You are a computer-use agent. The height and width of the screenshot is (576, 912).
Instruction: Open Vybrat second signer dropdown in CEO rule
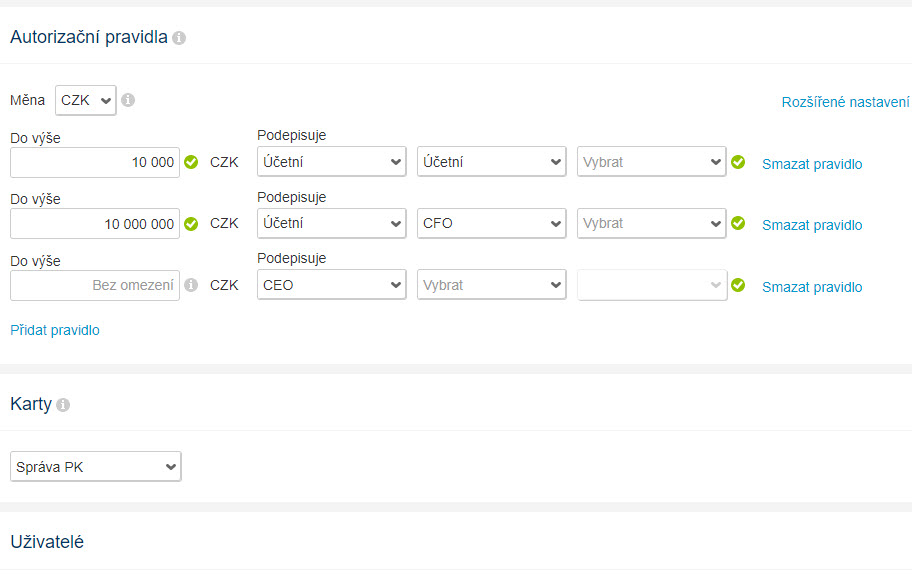tap(491, 285)
